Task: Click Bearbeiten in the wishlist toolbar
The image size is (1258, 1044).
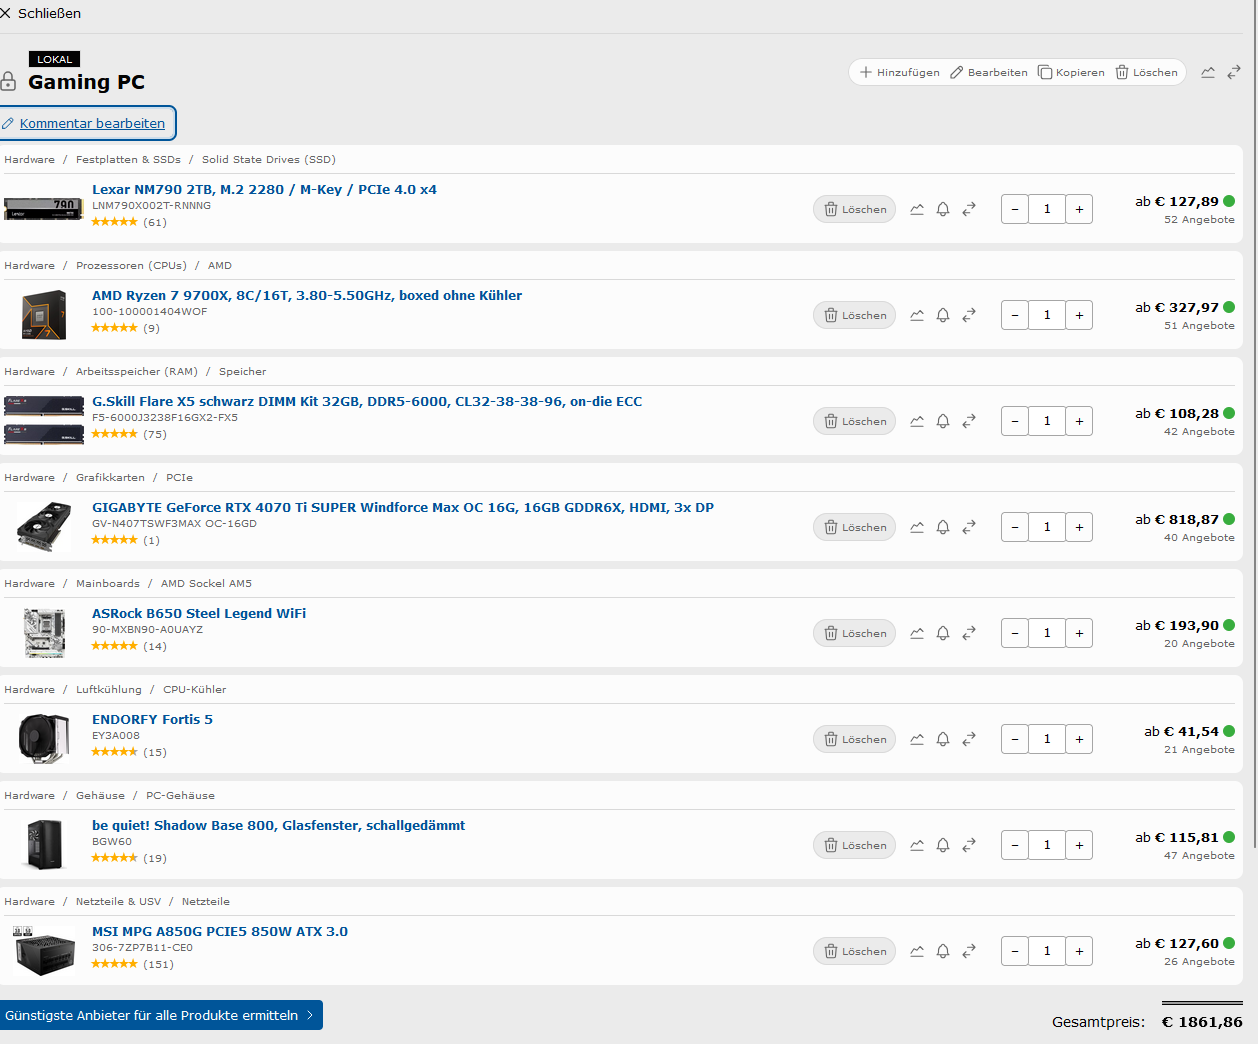Action: point(988,72)
